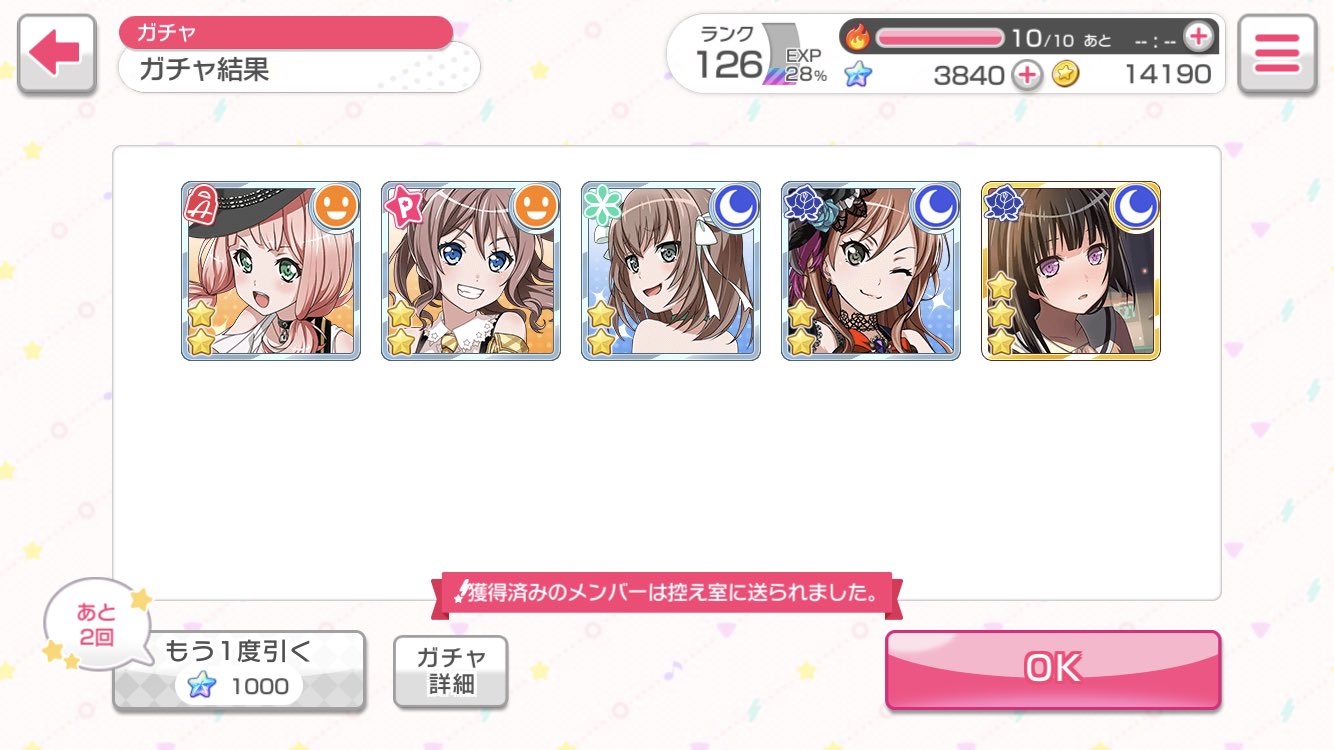Screen dimensions: 1334x750
Task: Open ガチャ詳細 details
Action: click(451, 671)
